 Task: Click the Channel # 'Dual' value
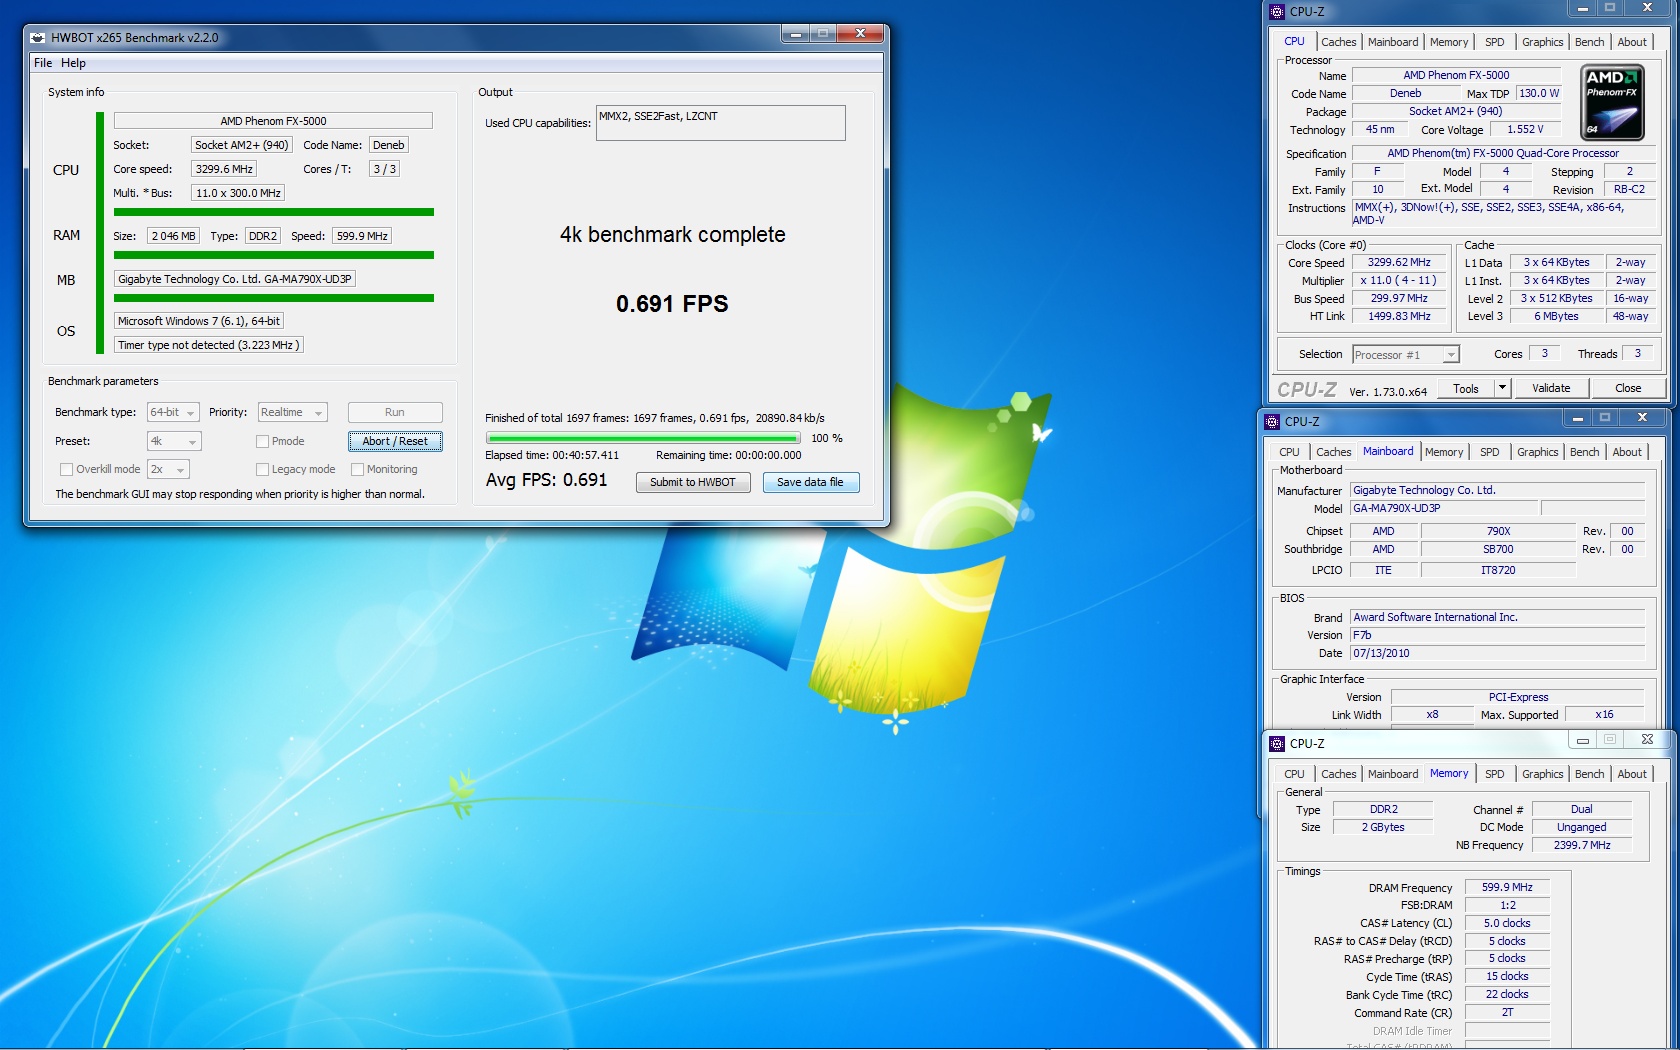coord(1582,809)
